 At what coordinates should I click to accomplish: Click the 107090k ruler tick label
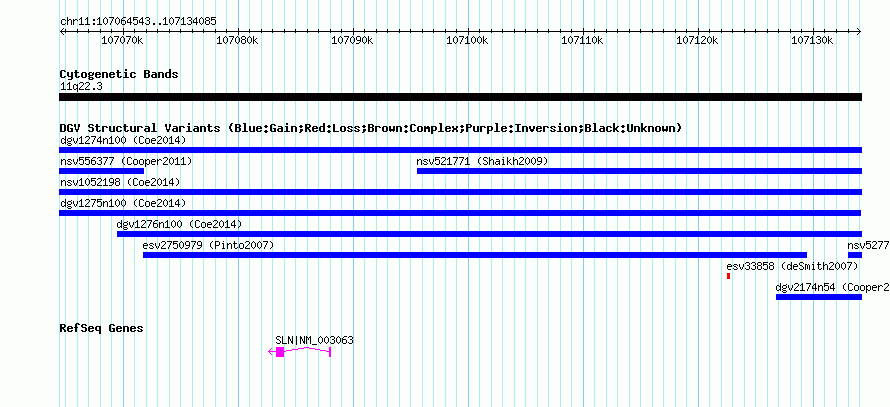(x=353, y=40)
